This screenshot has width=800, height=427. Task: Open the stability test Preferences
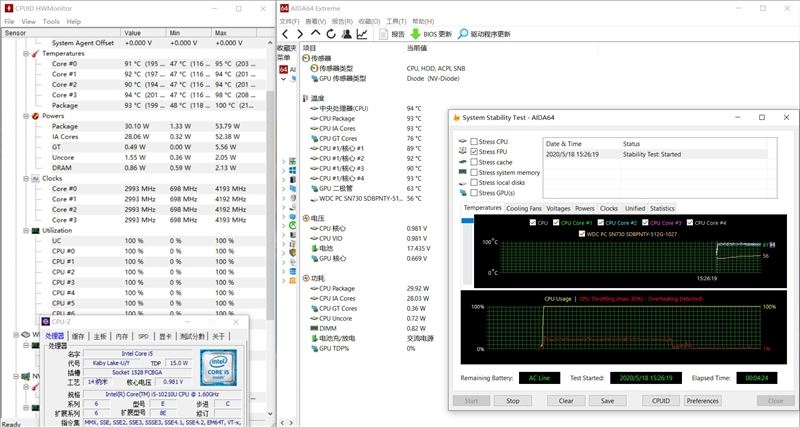tap(703, 401)
